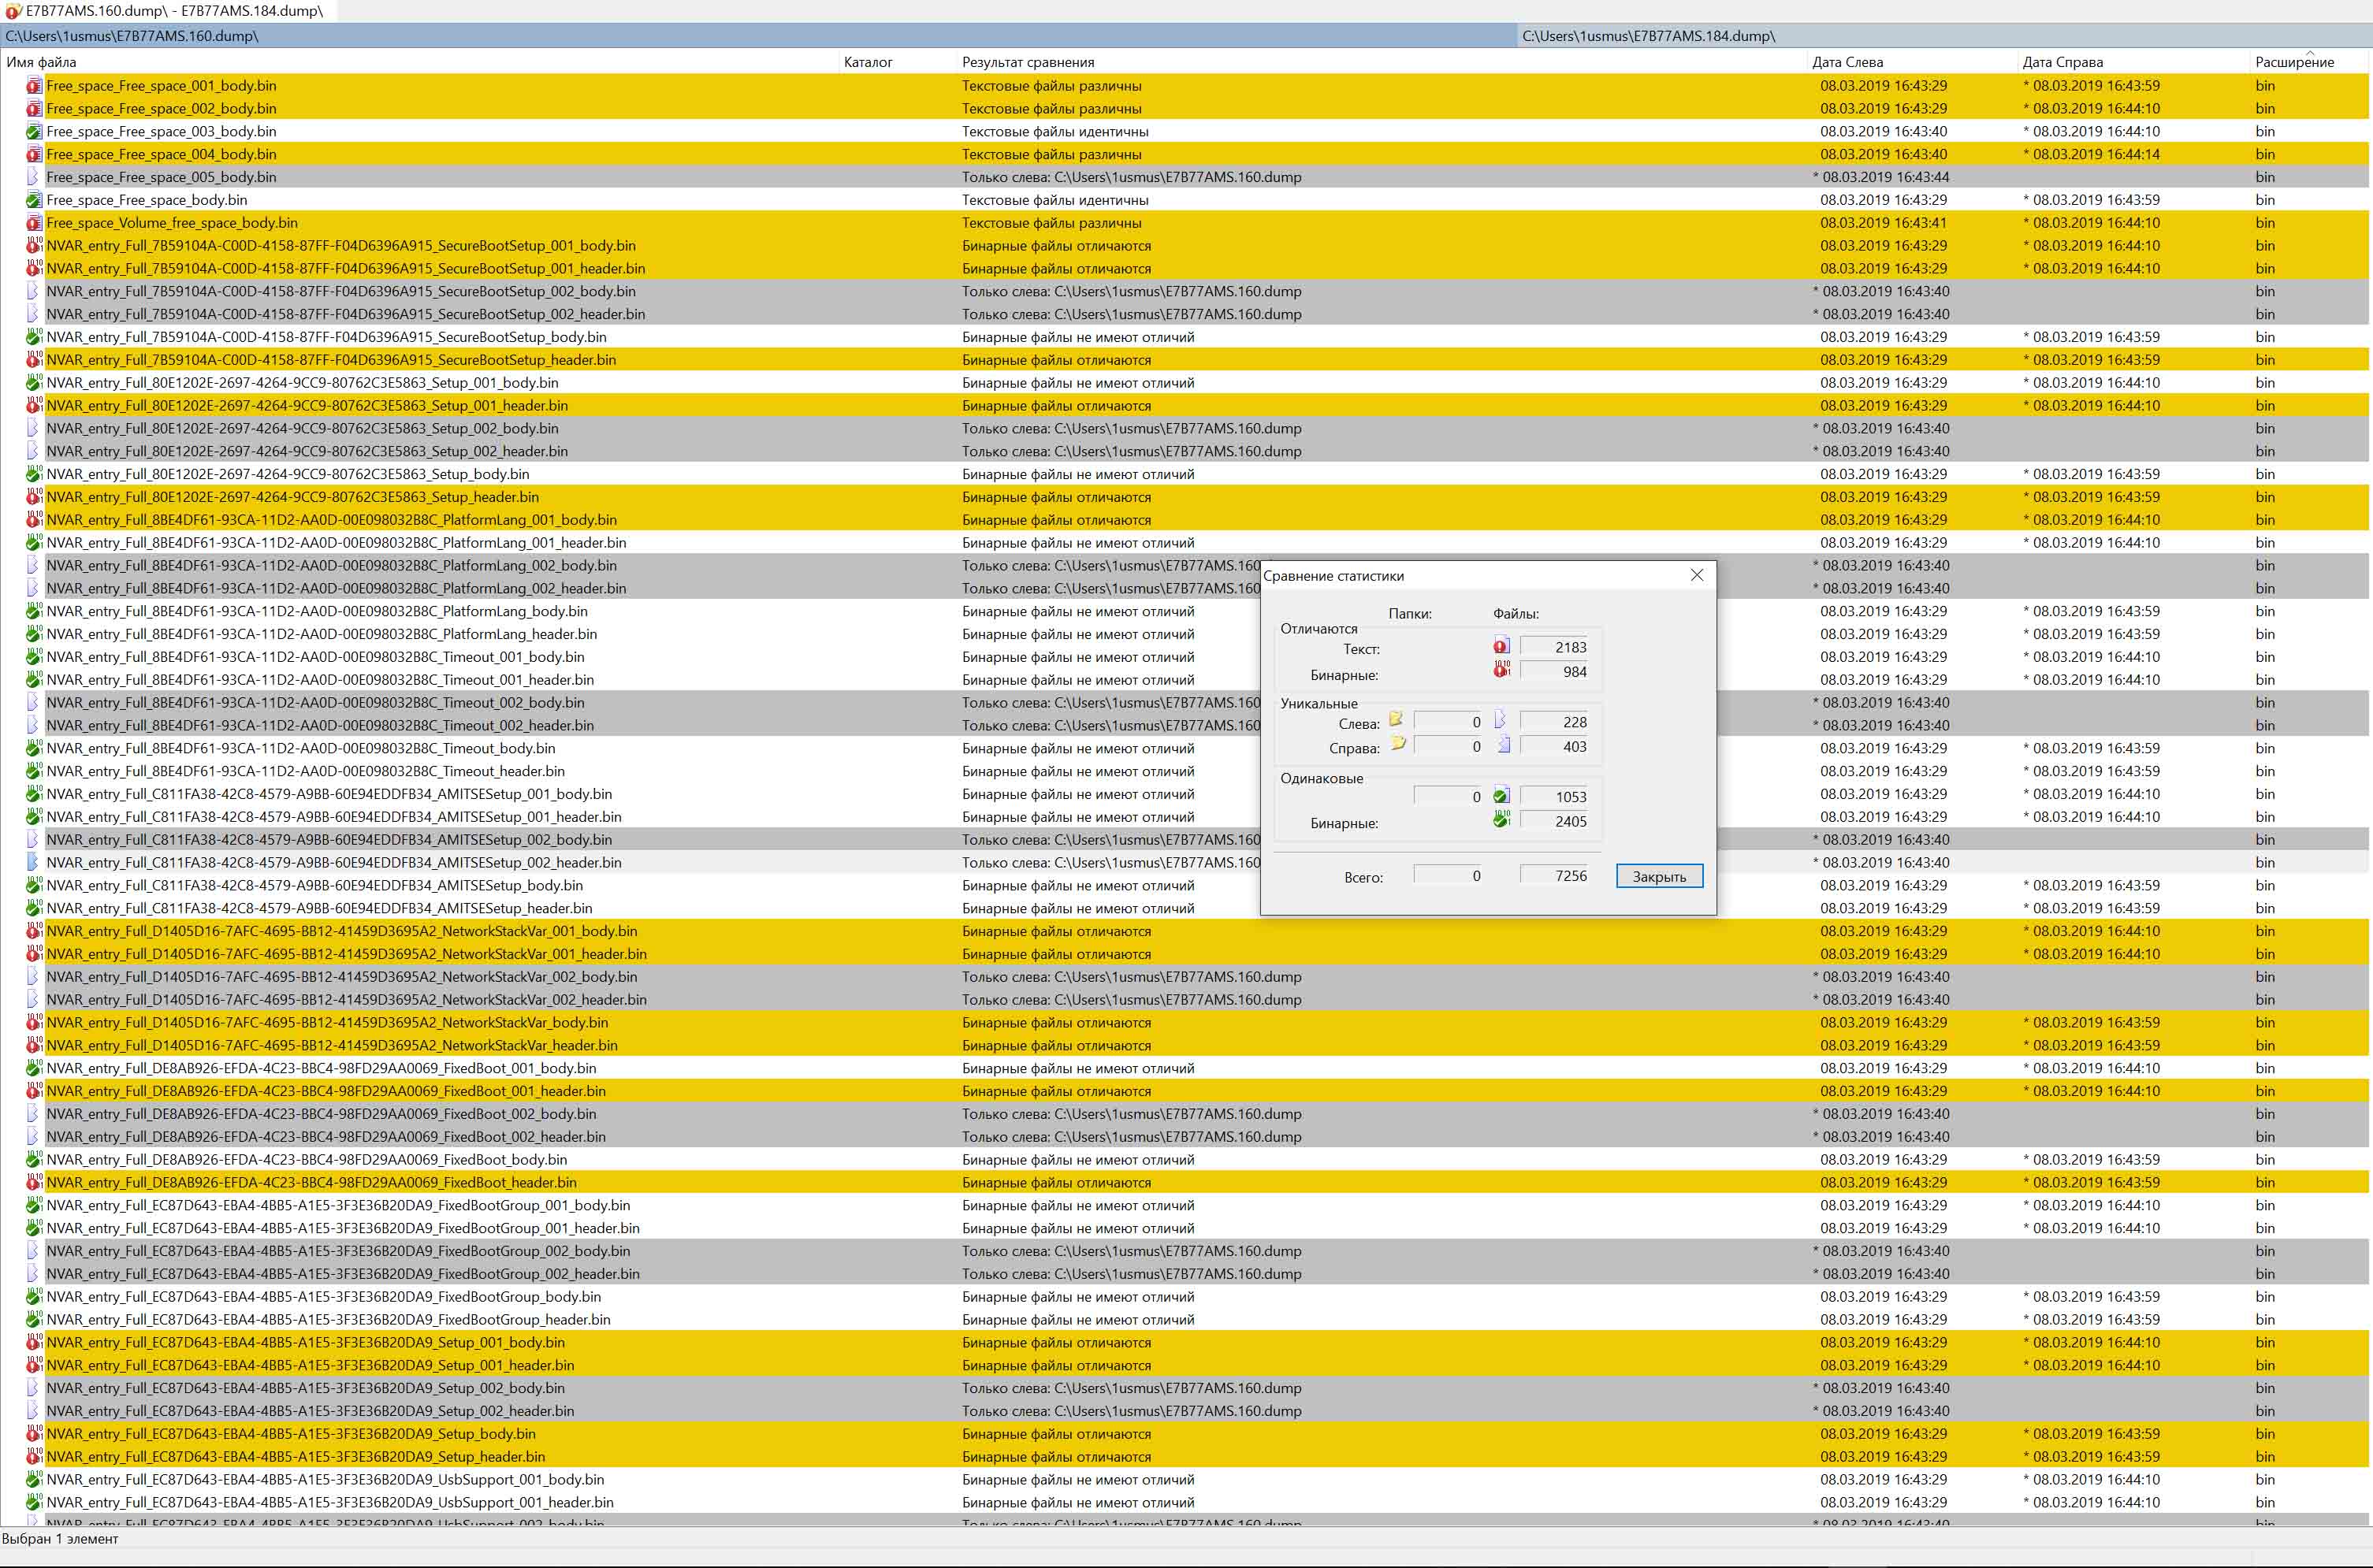The width and height of the screenshot is (2373, 1568).
Task: Click the Закрыть button in statistics dialog
Action: pyautogui.click(x=1659, y=876)
